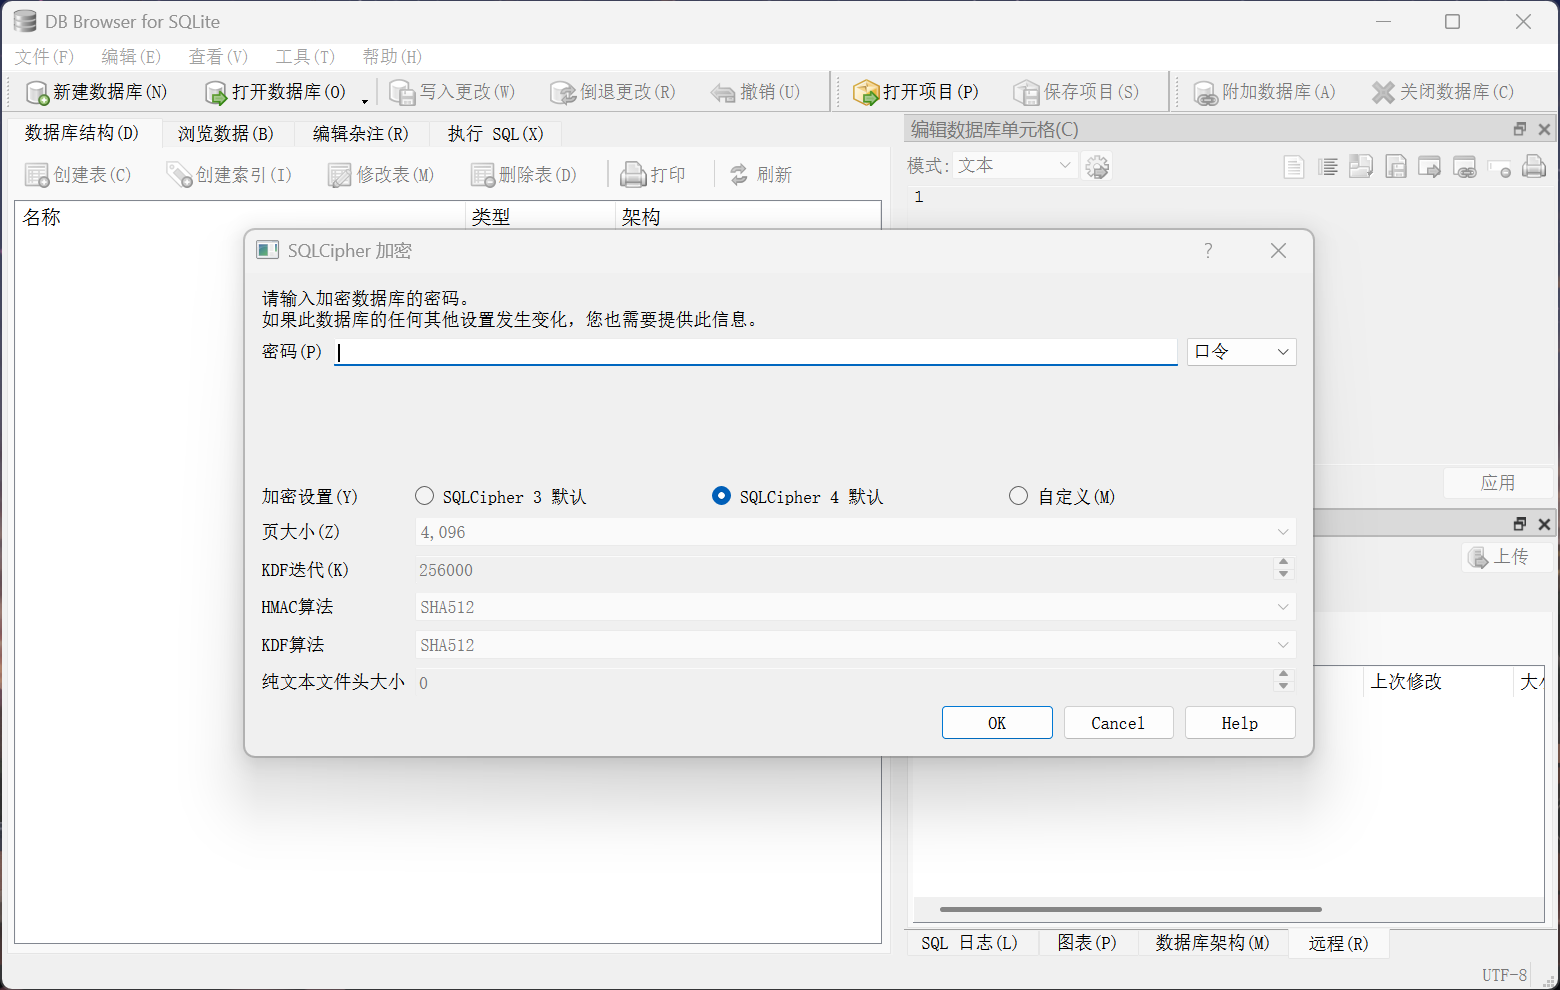1560x990 pixels.
Task: Click the 附加数据库 (Attach Database) icon
Action: tap(1205, 93)
